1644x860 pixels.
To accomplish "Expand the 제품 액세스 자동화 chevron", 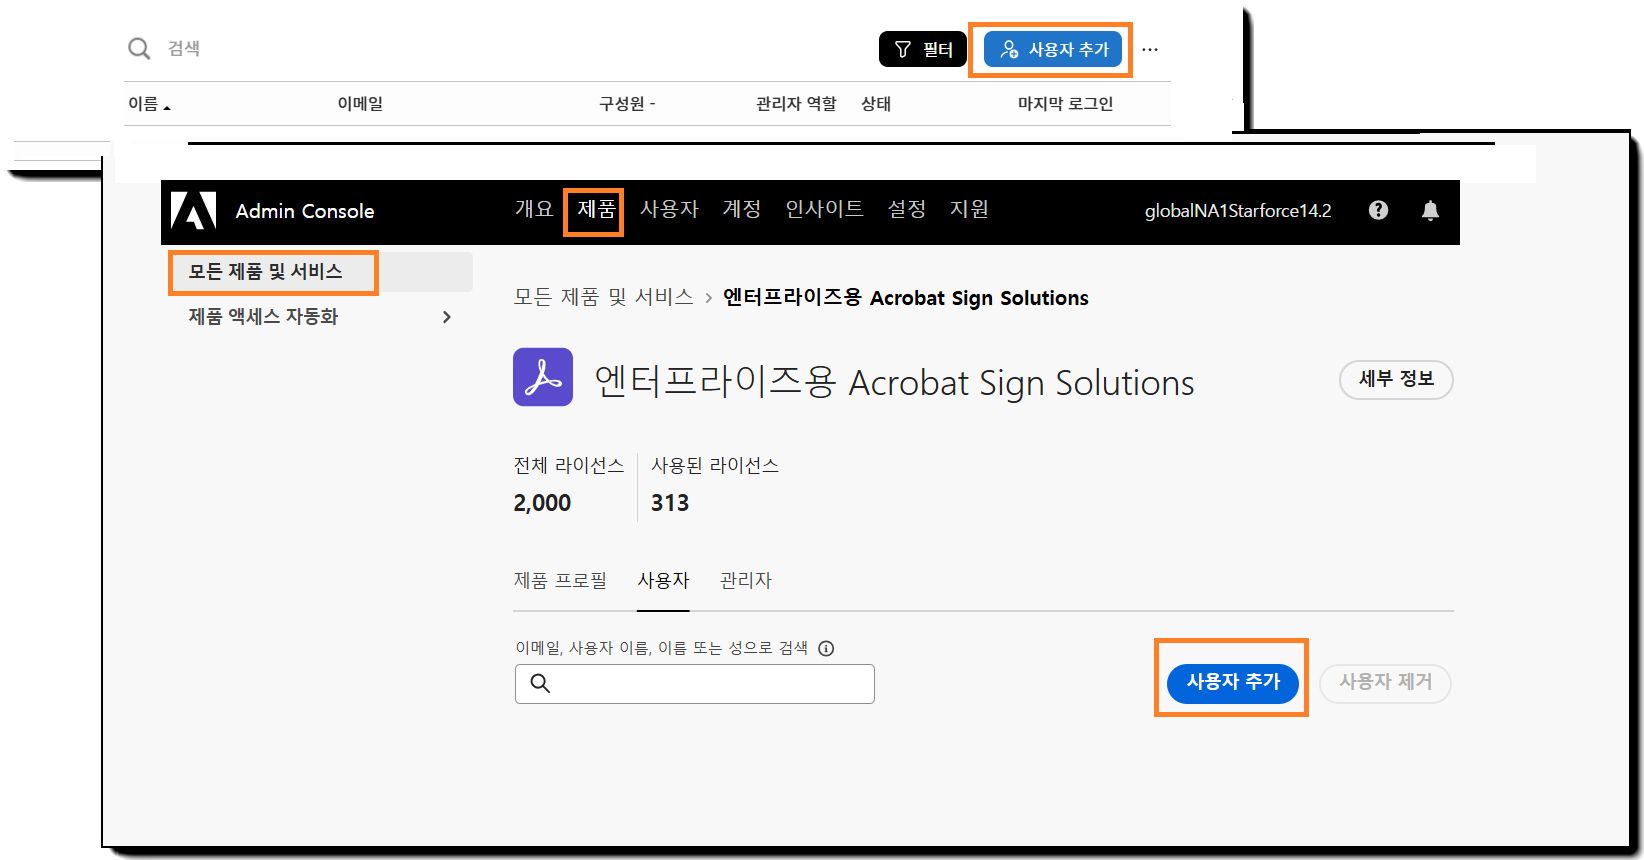I will 447,317.
